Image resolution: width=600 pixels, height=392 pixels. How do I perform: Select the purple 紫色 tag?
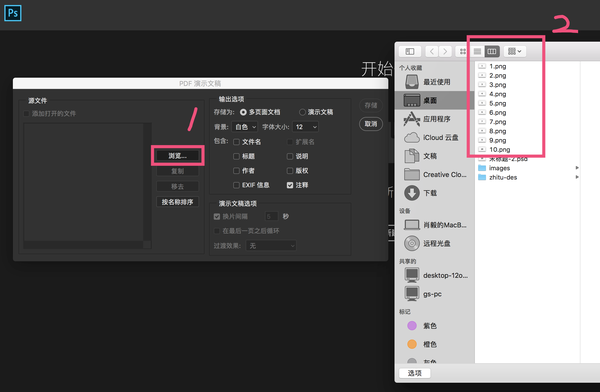coord(434,326)
